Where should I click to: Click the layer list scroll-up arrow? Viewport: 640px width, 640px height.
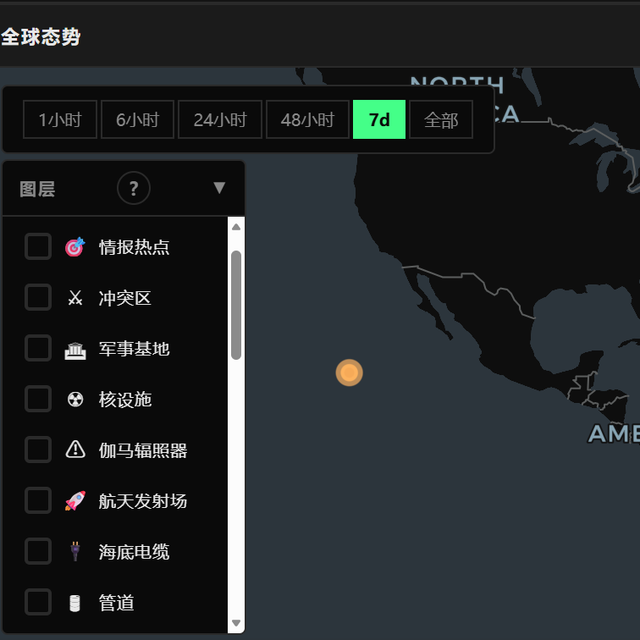point(236,227)
